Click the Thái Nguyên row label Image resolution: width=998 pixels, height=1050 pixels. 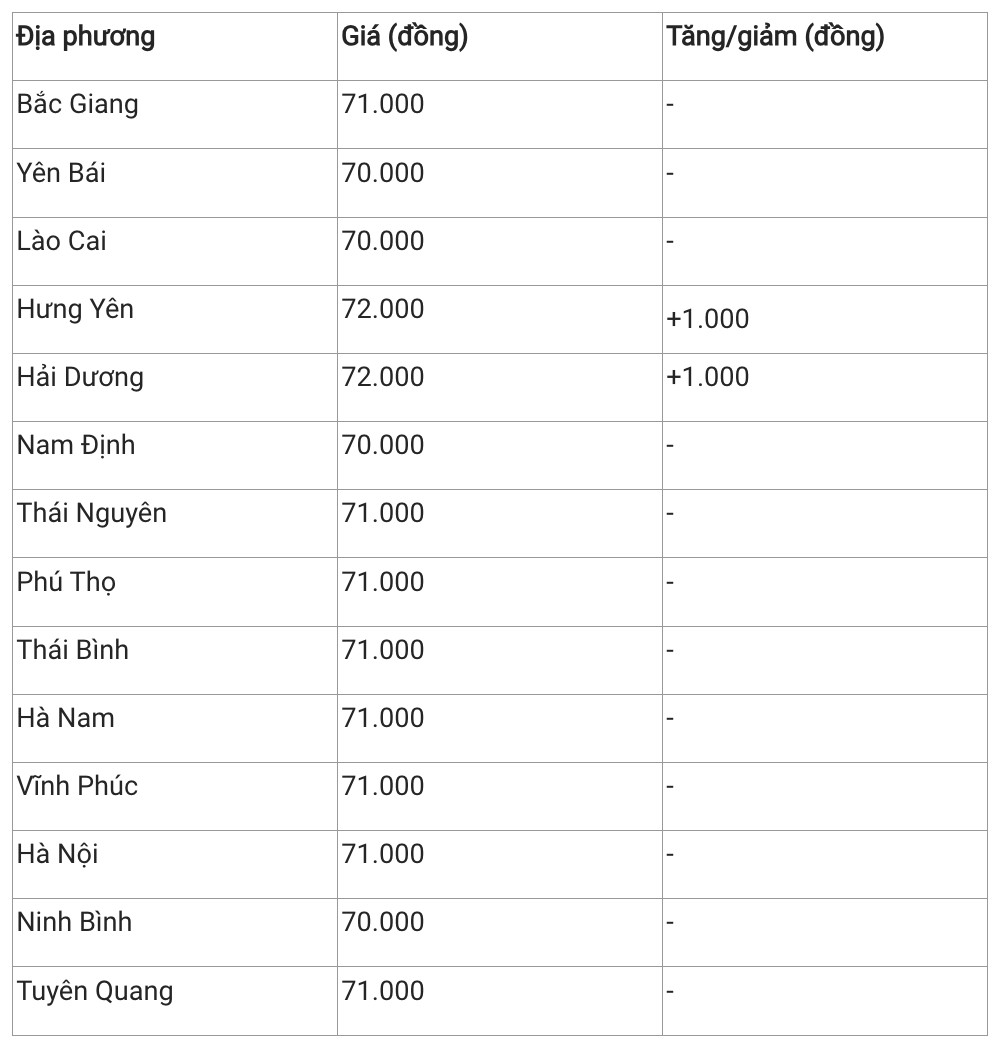point(92,514)
